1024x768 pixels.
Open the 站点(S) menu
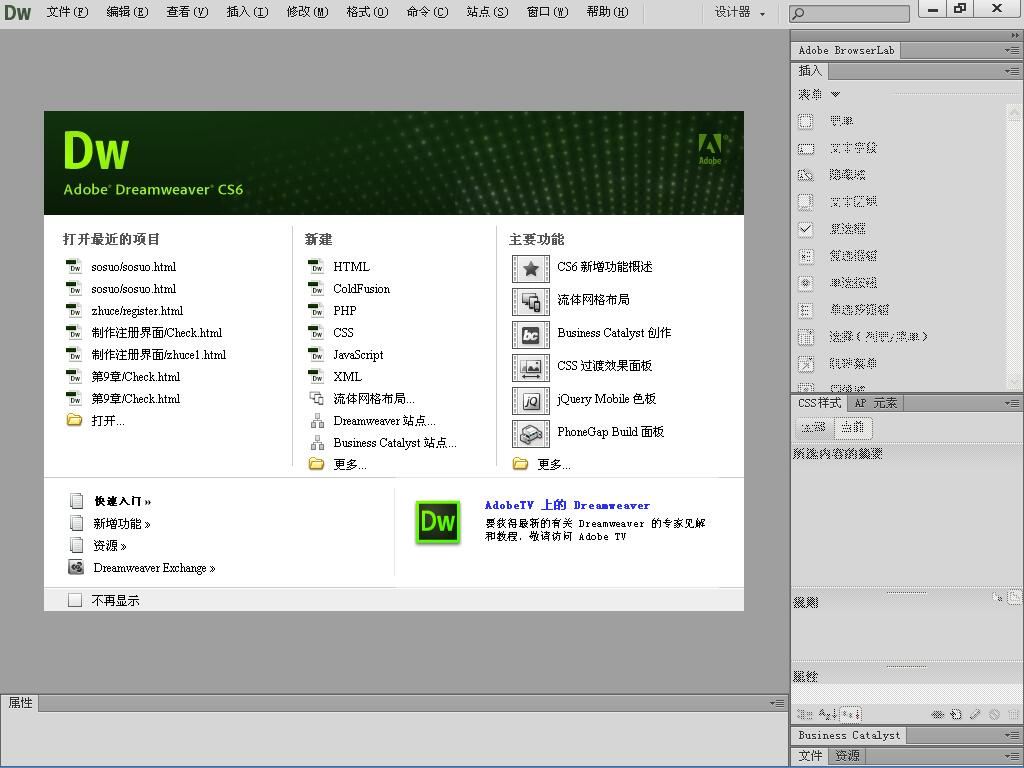pos(487,12)
